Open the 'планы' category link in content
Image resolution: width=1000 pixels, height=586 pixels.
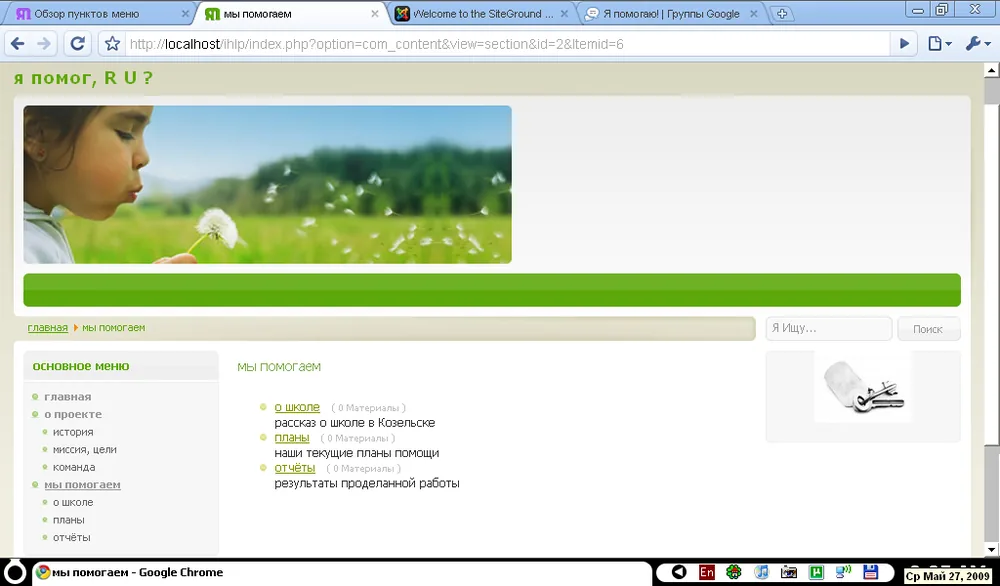tap(291, 437)
